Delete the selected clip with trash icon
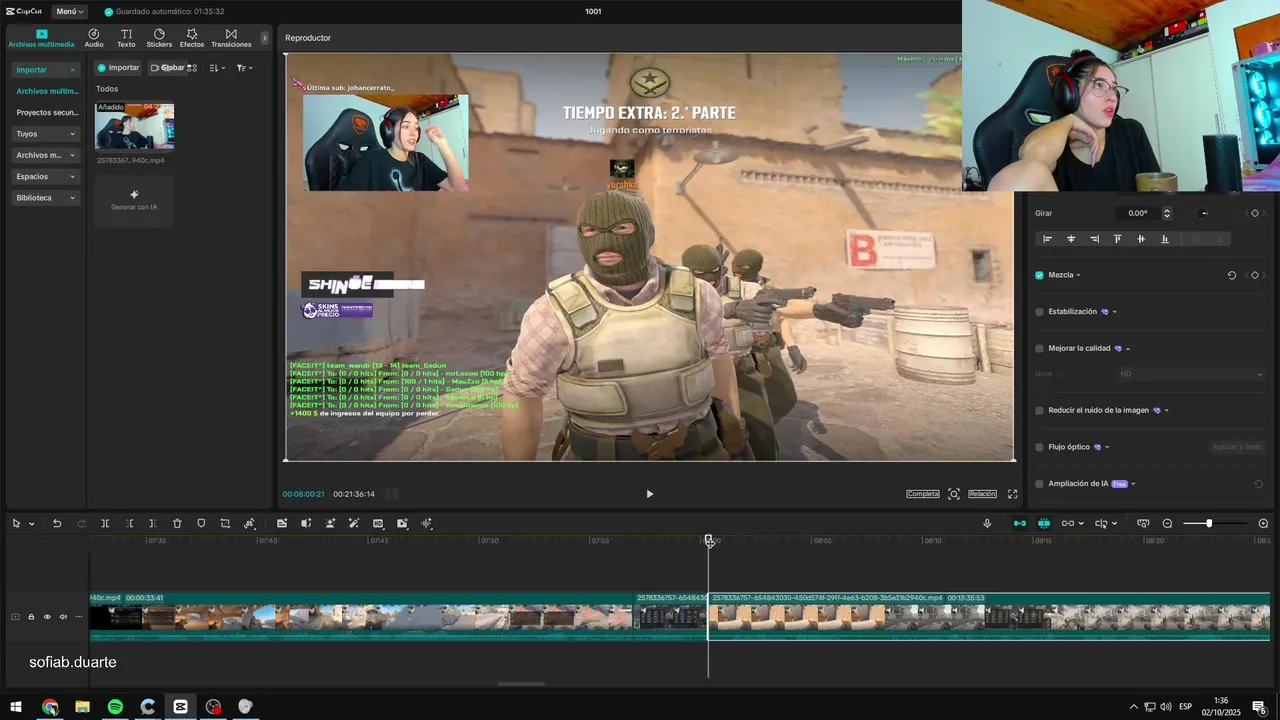The width and height of the screenshot is (1280, 720). (x=177, y=523)
